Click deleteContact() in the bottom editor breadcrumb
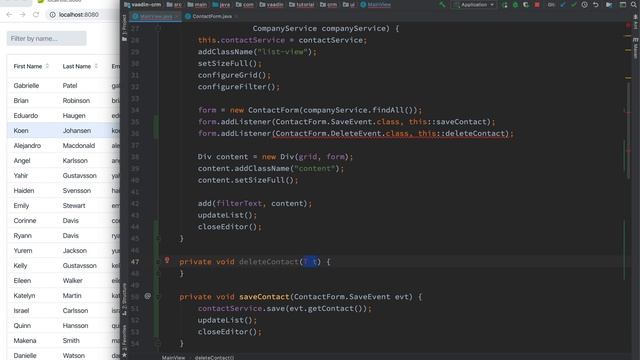 pyautogui.click(x=214, y=357)
